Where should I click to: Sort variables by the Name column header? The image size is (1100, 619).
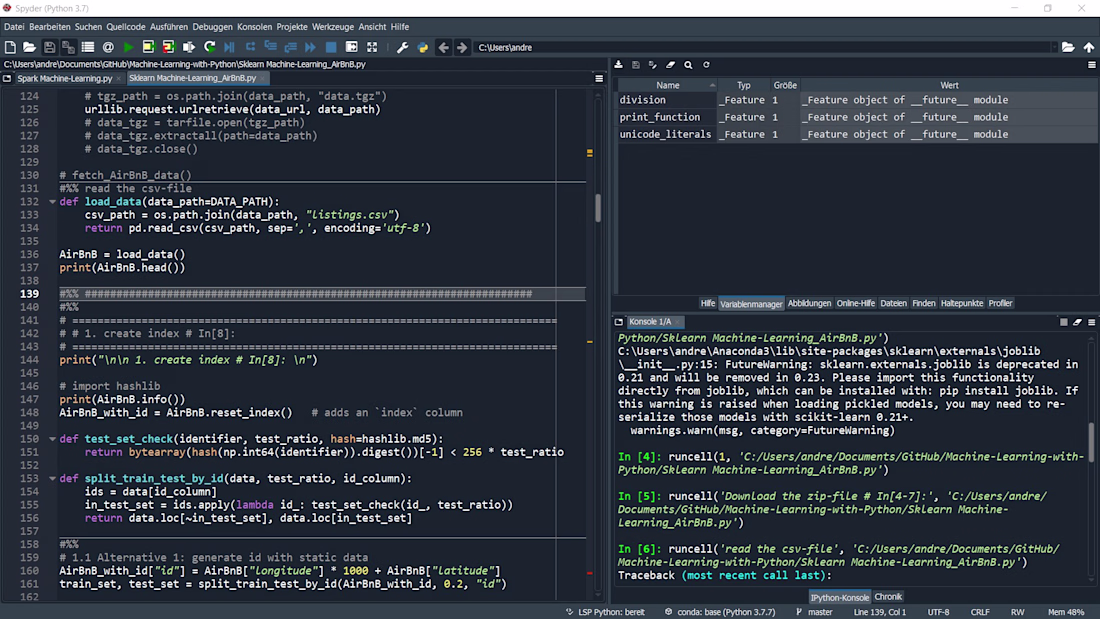click(x=667, y=85)
